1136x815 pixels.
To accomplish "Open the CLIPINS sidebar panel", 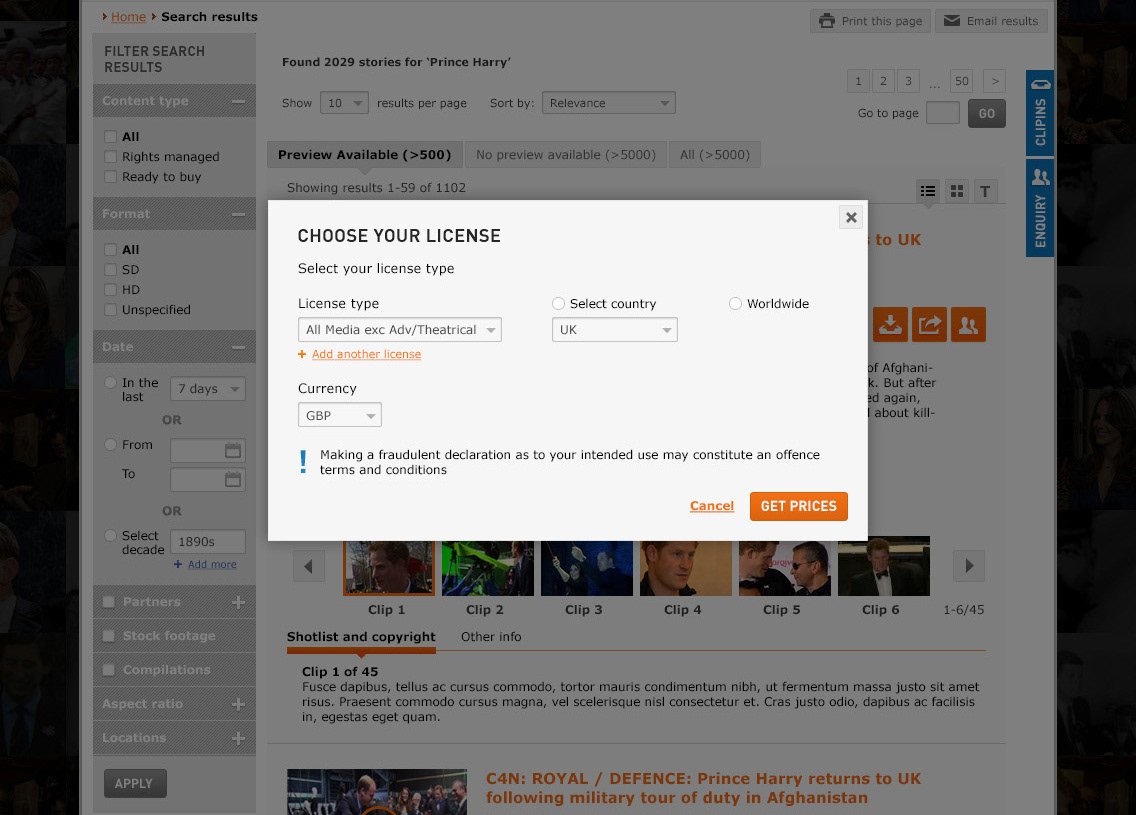I will click(x=1039, y=115).
